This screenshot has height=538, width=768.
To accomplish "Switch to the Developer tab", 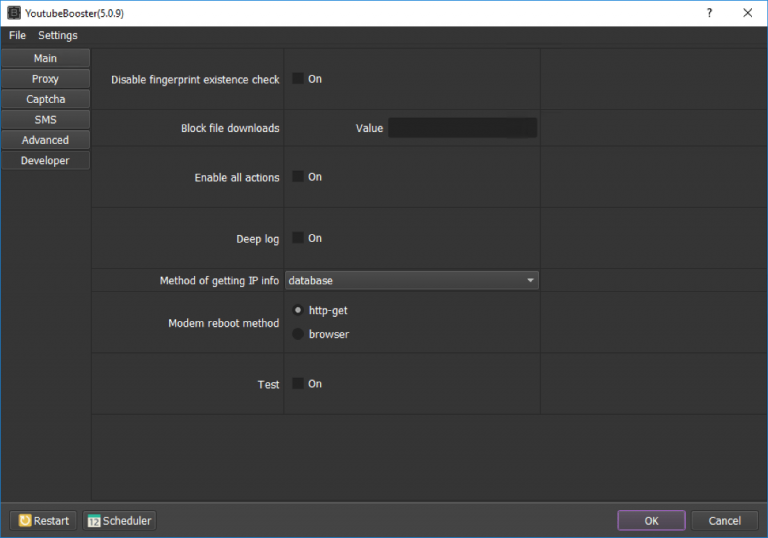I will (x=46, y=161).
